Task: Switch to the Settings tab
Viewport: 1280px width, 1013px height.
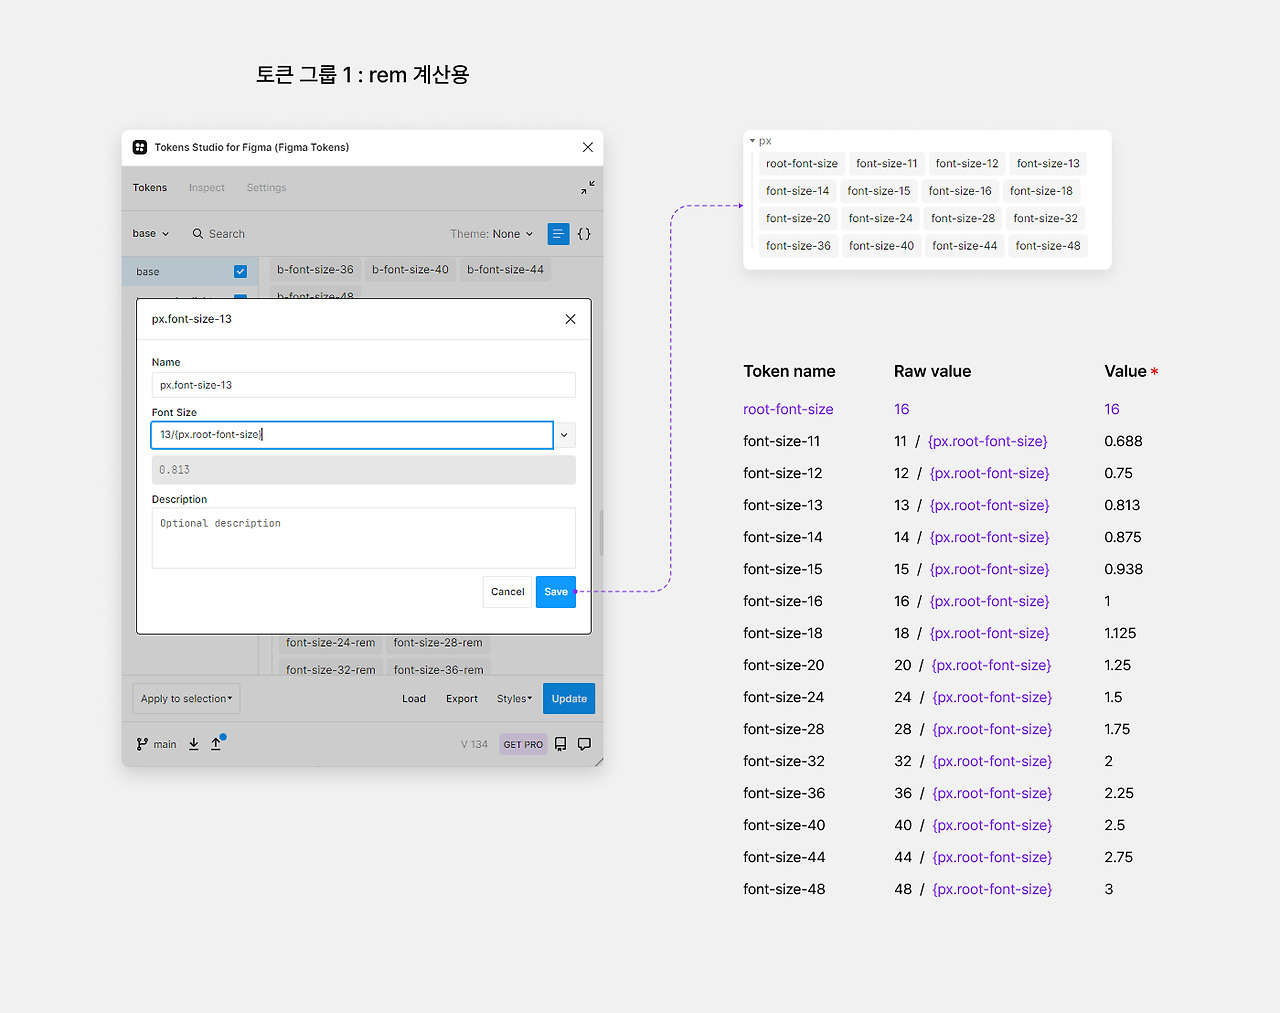Action: tap(266, 188)
